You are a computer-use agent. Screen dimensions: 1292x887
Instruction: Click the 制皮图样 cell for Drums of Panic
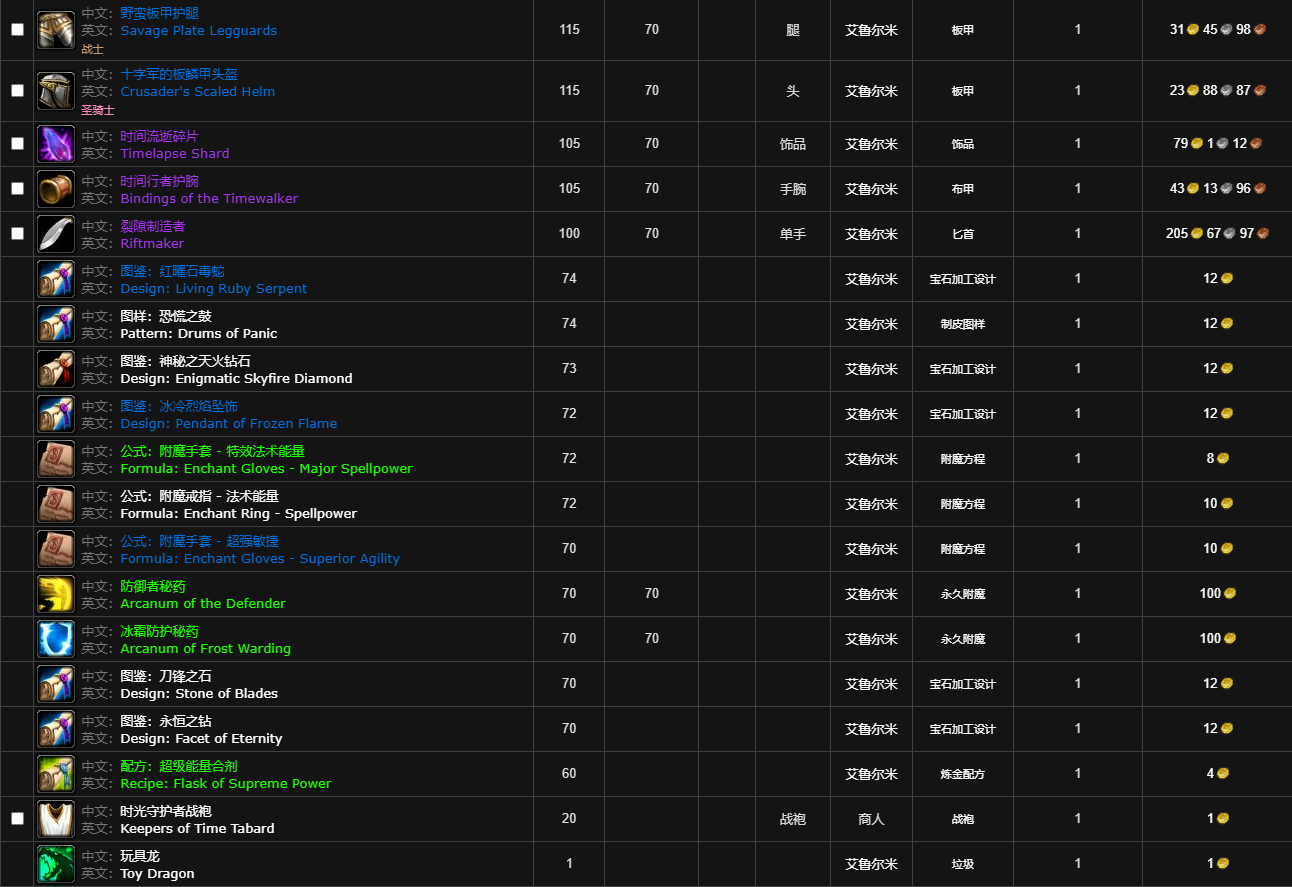tap(963, 324)
